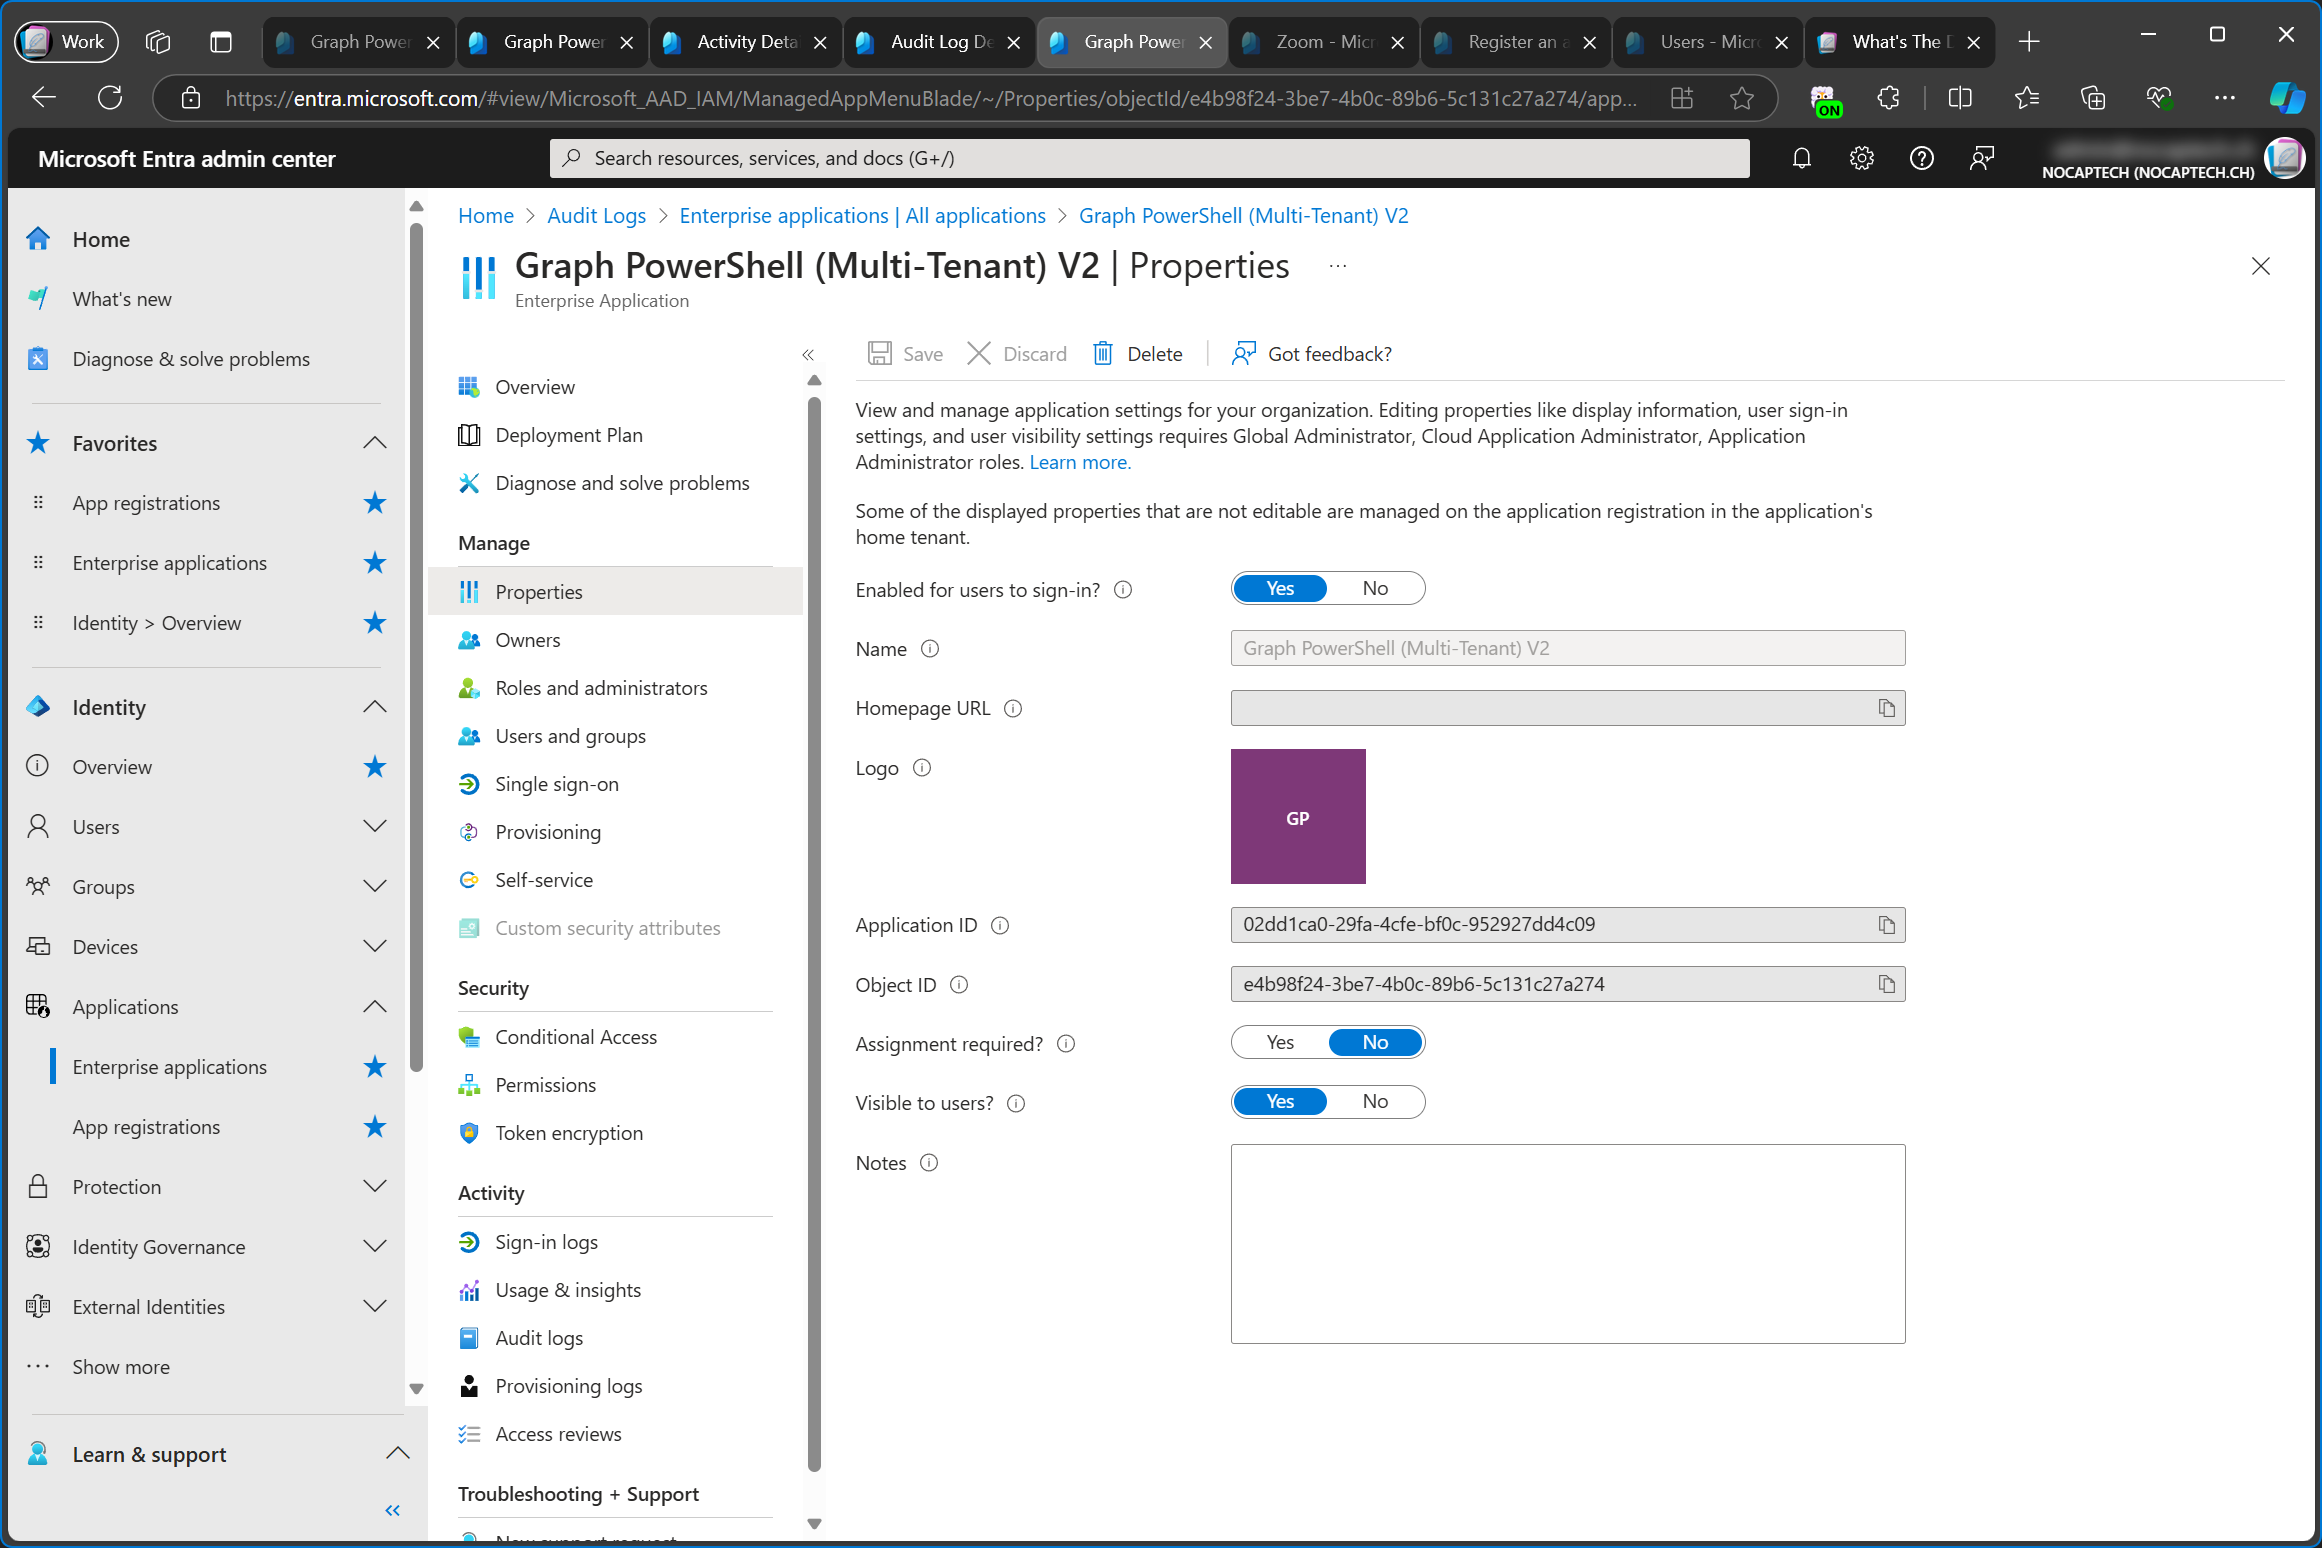The height and width of the screenshot is (1548, 2322).
Task: Click Show more in left navigation
Action: tap(121, 1367)
